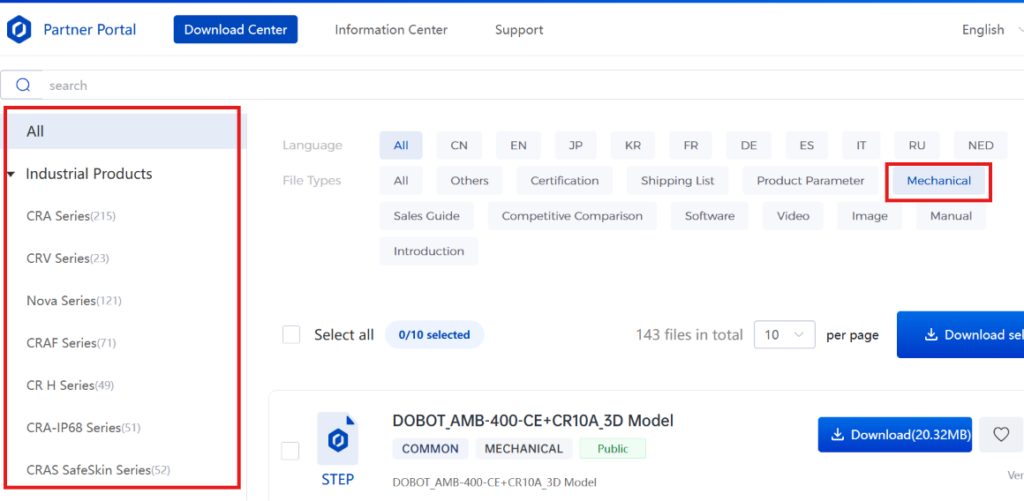Click the 143 files in total text

pyautogui.click(x=689, y=335)
